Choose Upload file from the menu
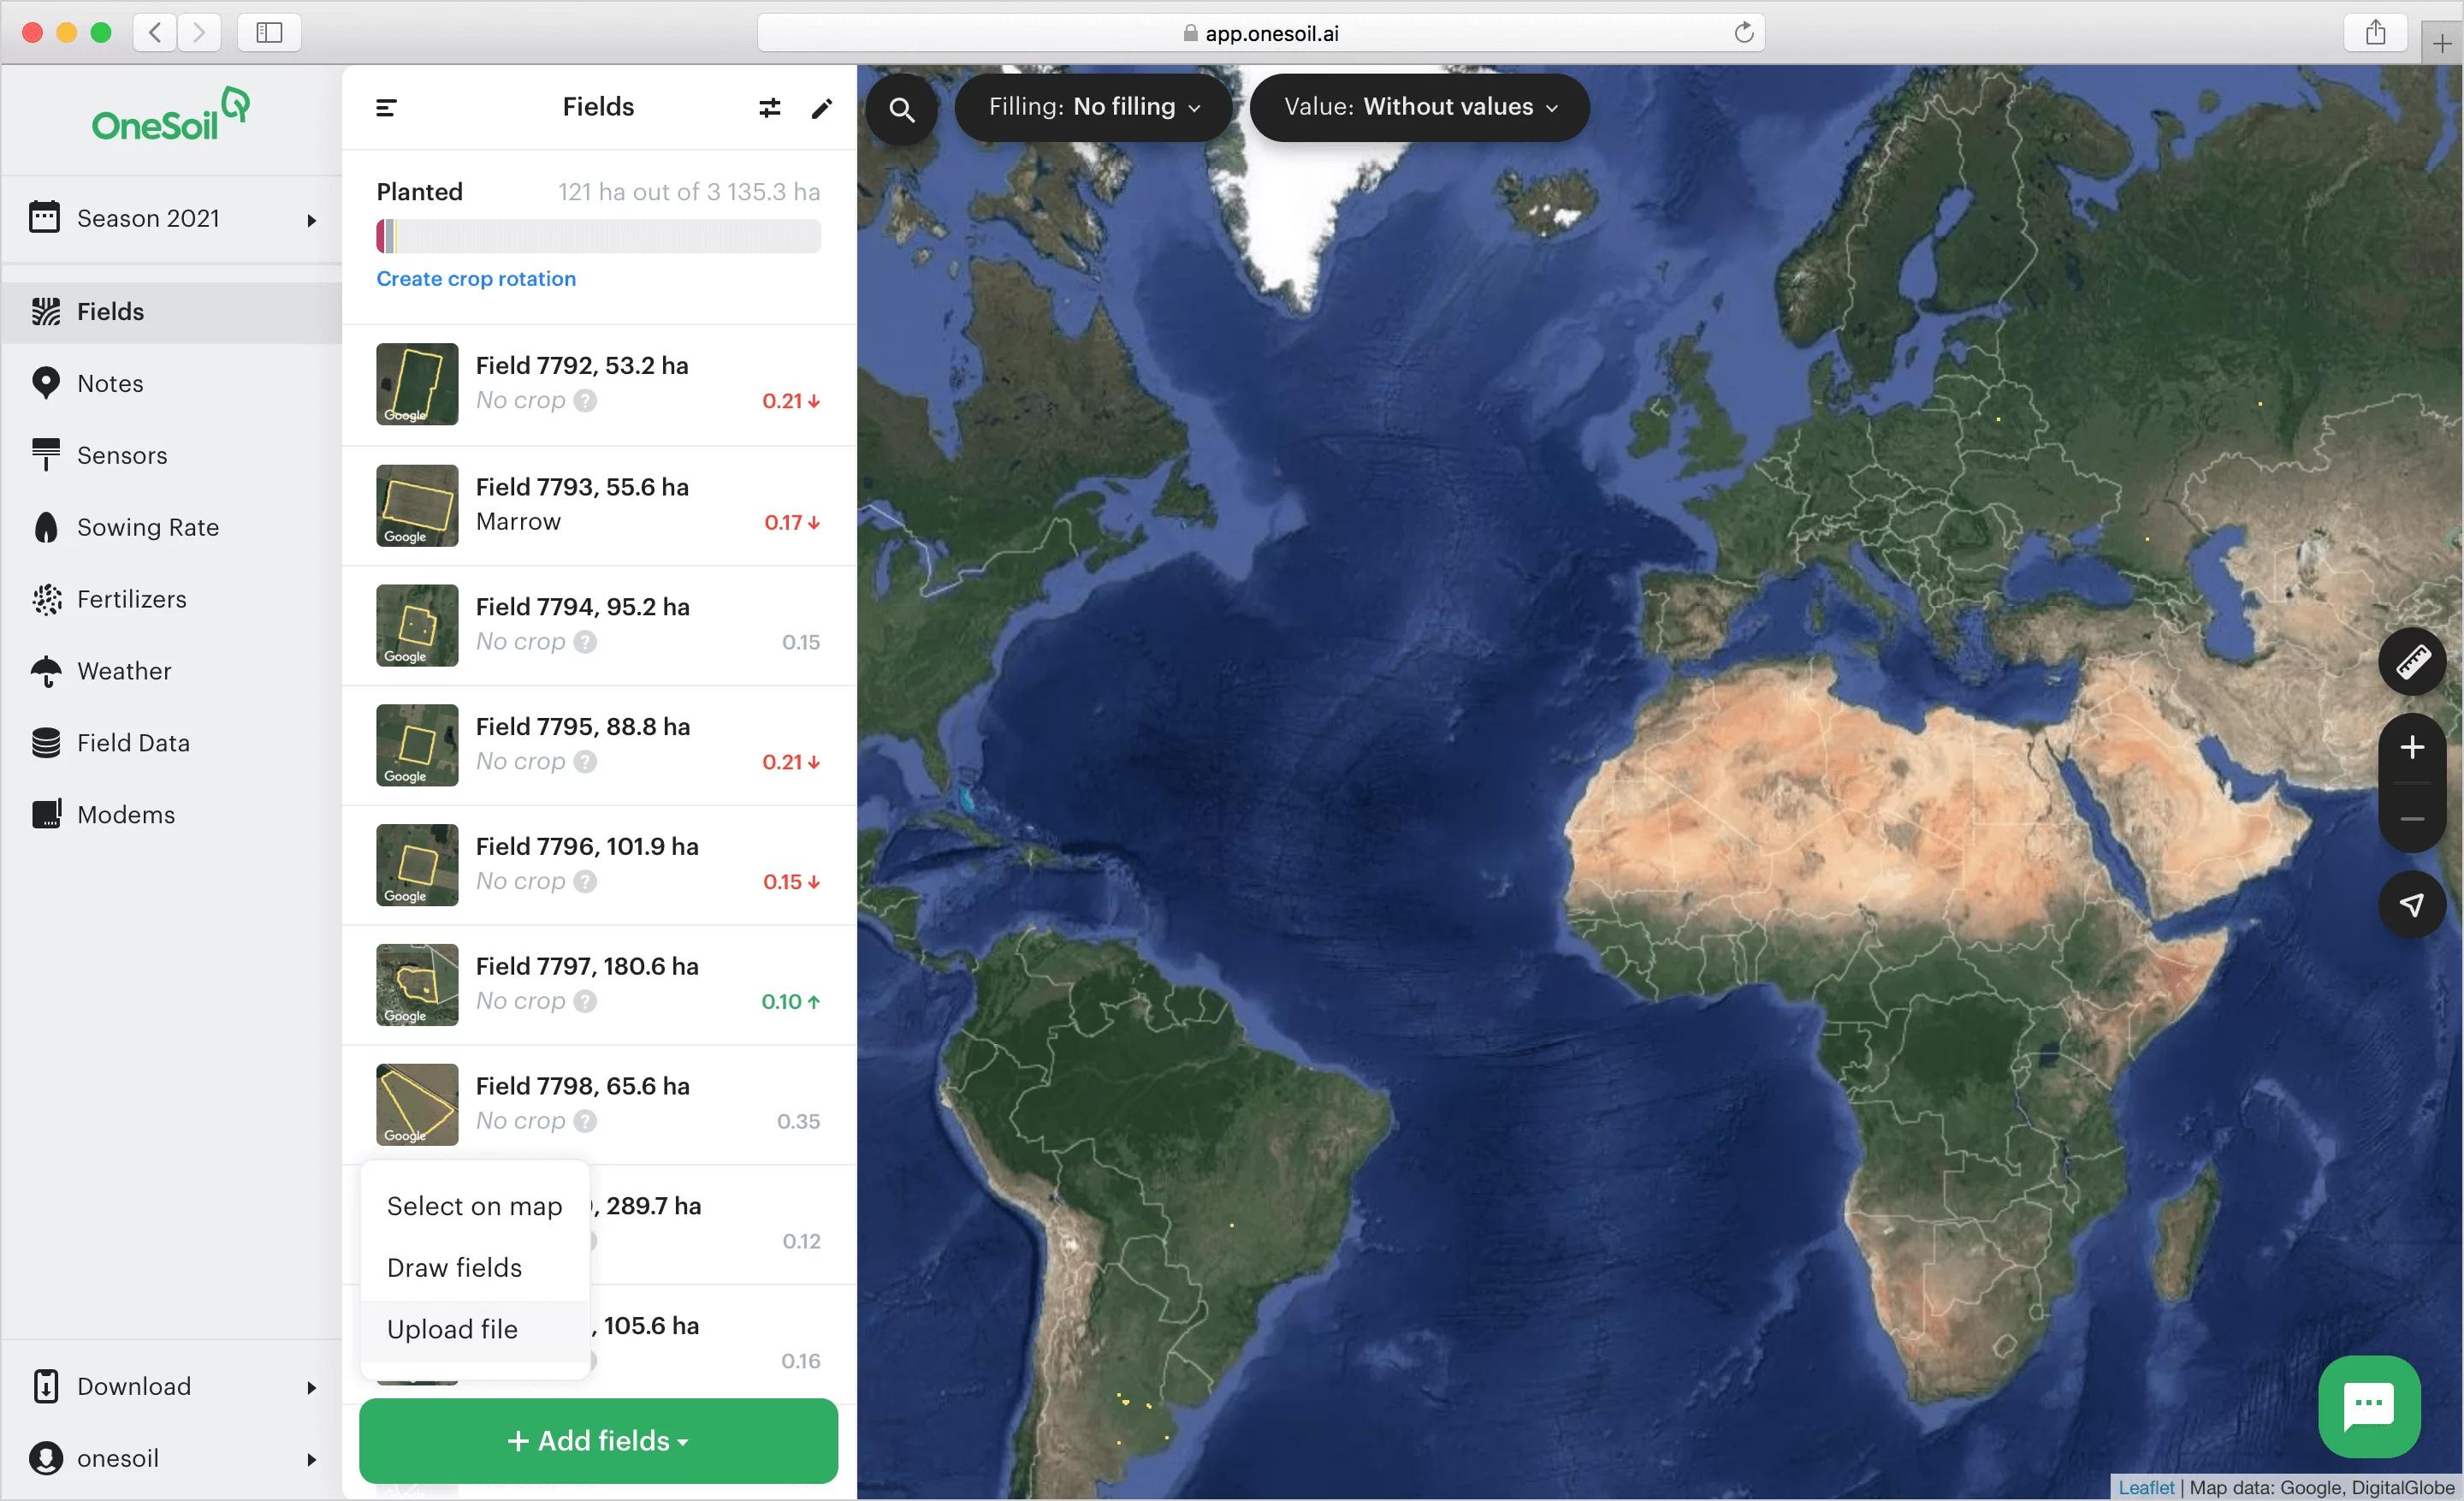Viewport: 2464px width, 1501px height. (452, 1329)
